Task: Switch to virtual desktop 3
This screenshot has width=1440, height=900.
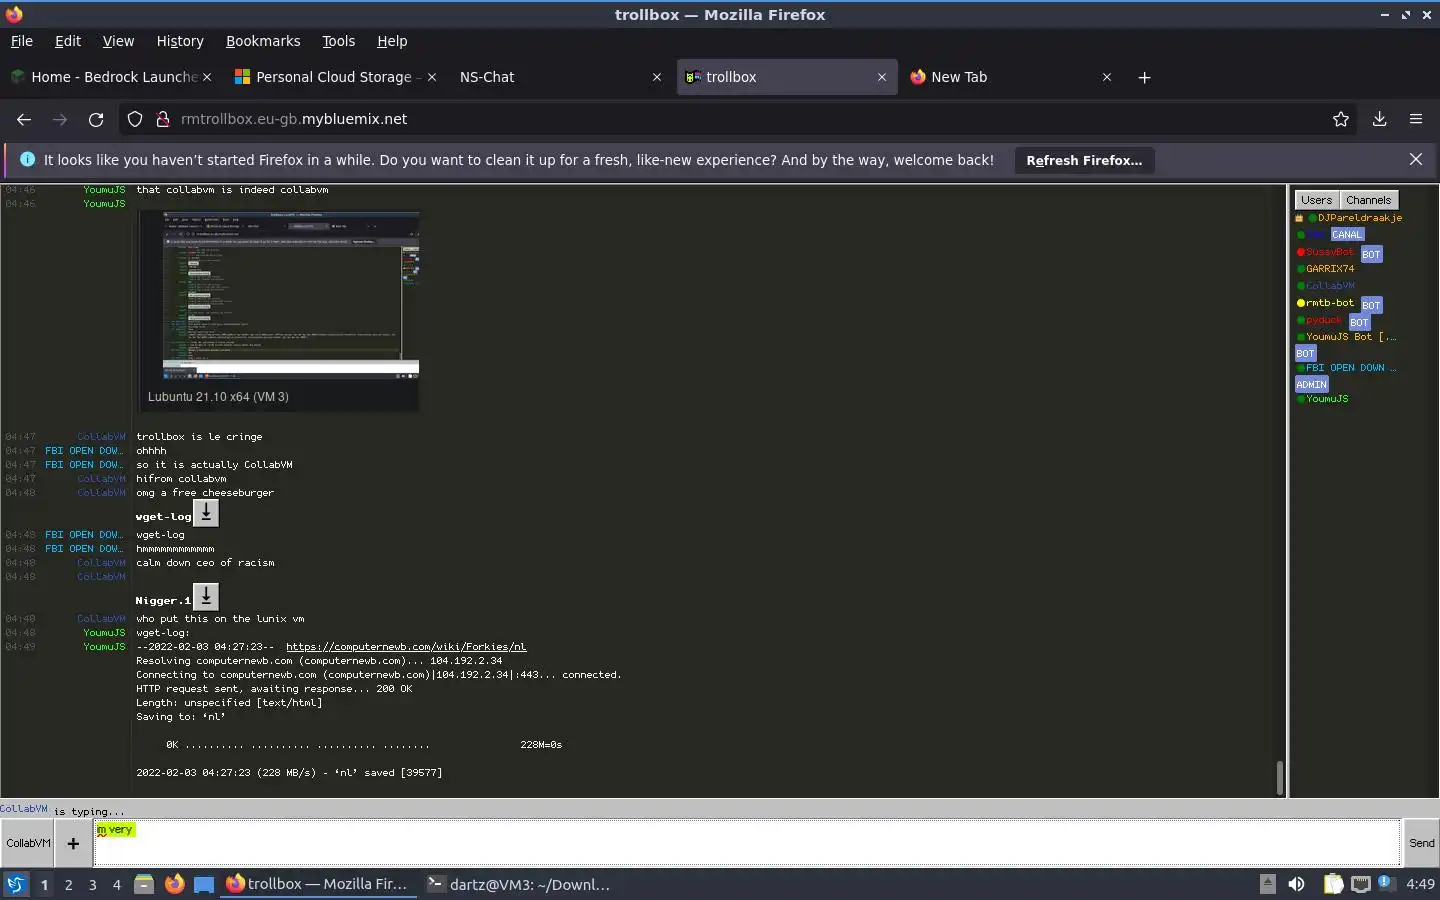Action: click(92, 884)
